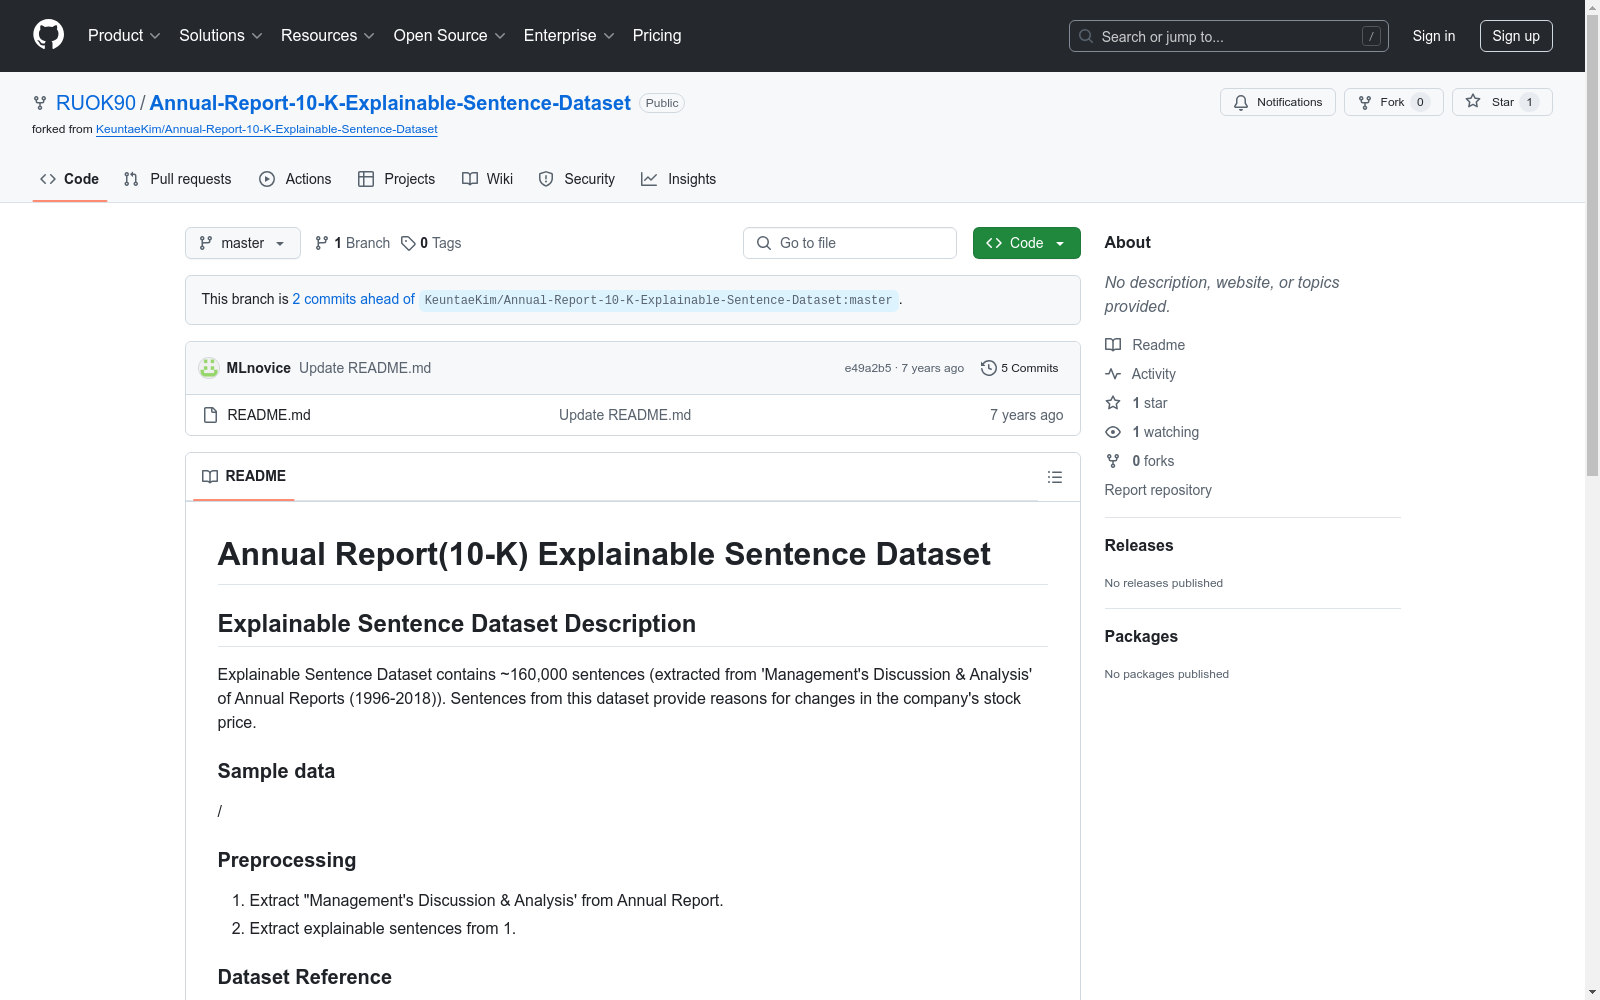Click the forked repository icon beside RUOK90
The height and width of the screenshot is (1000, 1600).
[x=40, y=103]
